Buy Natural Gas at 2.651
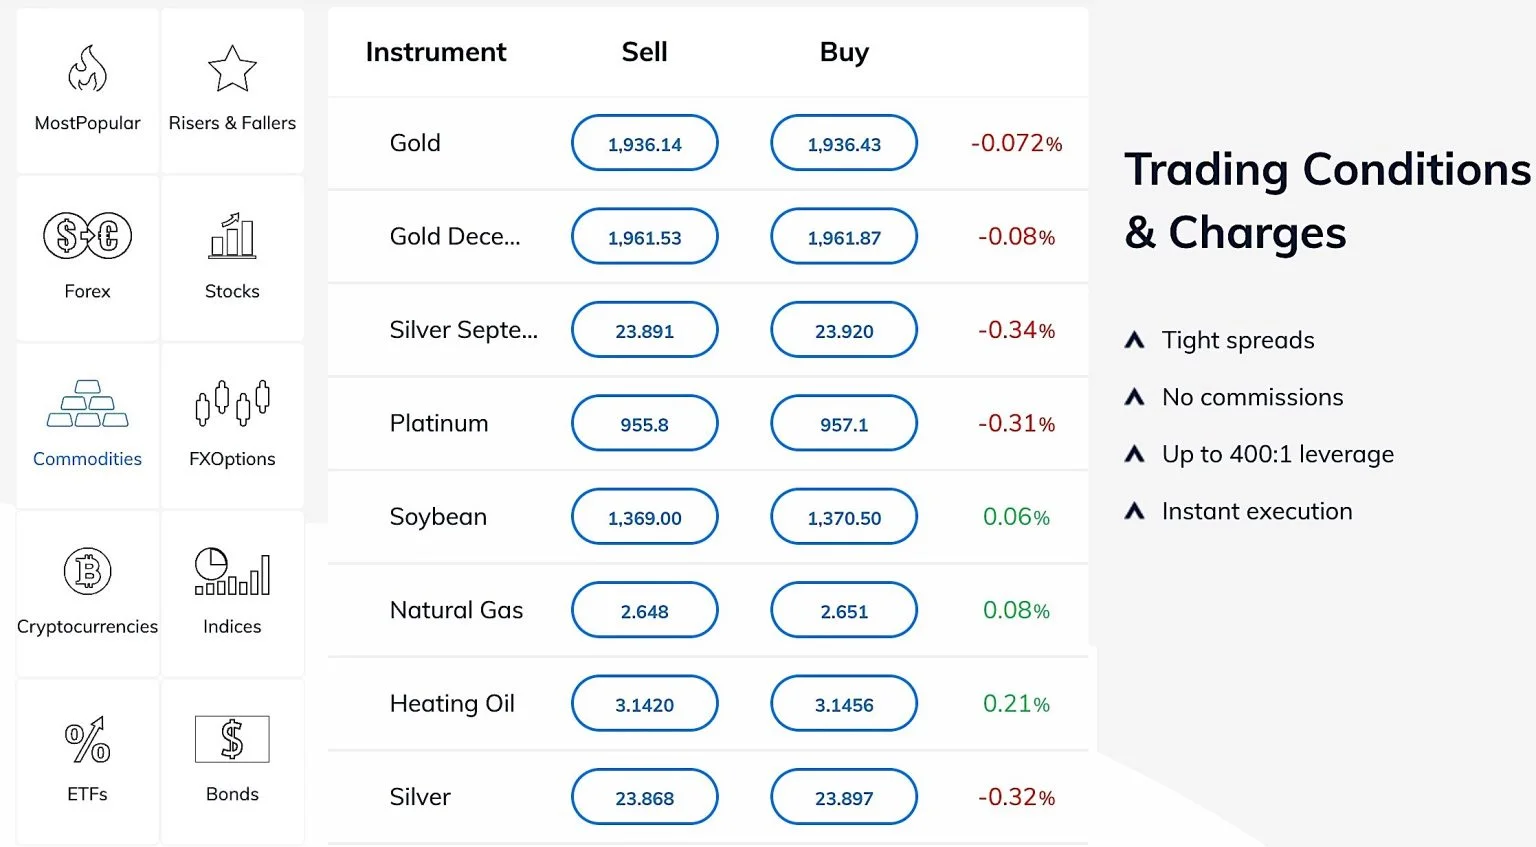1536x847 pixels. [843, 610]
